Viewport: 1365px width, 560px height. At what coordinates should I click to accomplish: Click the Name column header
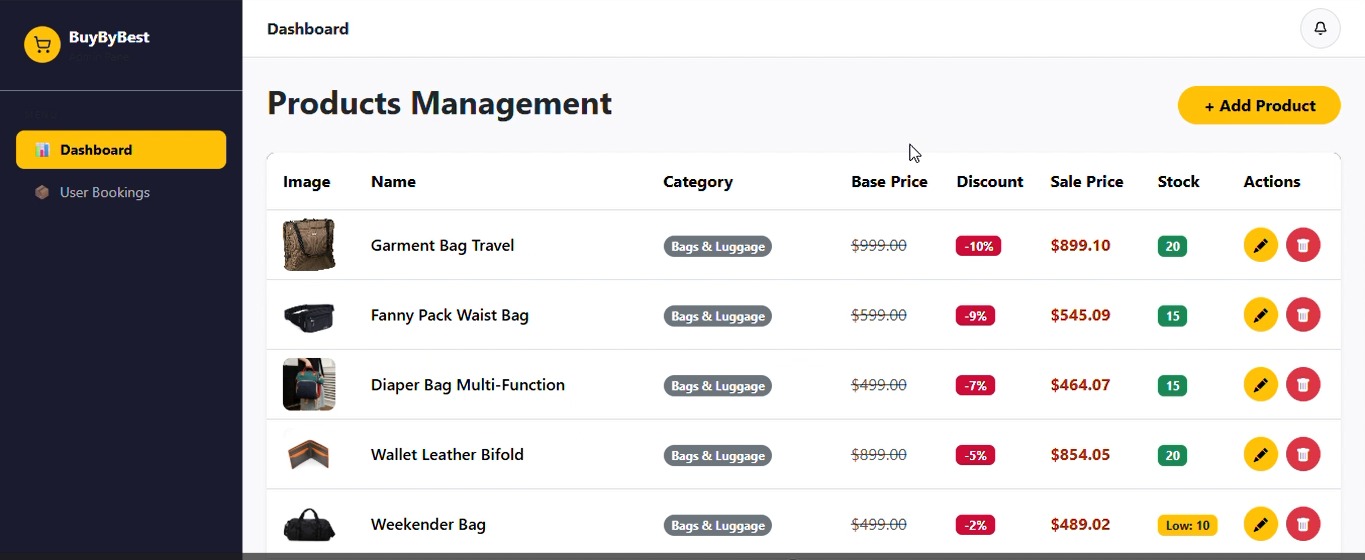pos(393,182)
